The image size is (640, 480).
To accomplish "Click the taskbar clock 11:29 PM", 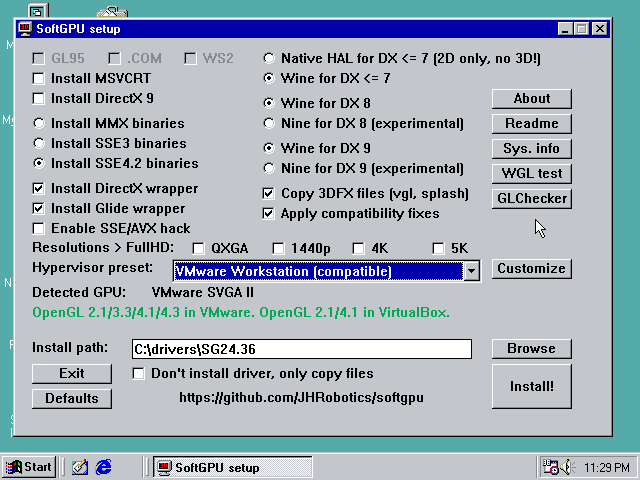I will [x=607, y=467].
